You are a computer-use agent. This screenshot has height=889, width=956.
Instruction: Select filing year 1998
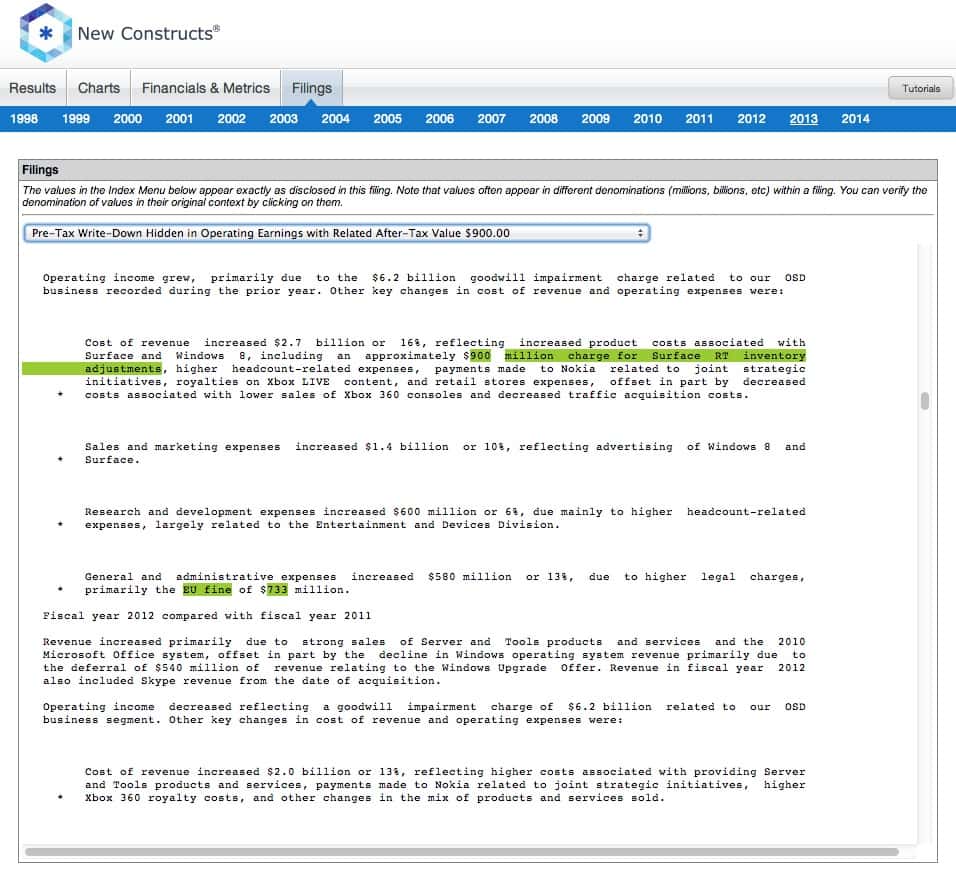click(24, 119)
